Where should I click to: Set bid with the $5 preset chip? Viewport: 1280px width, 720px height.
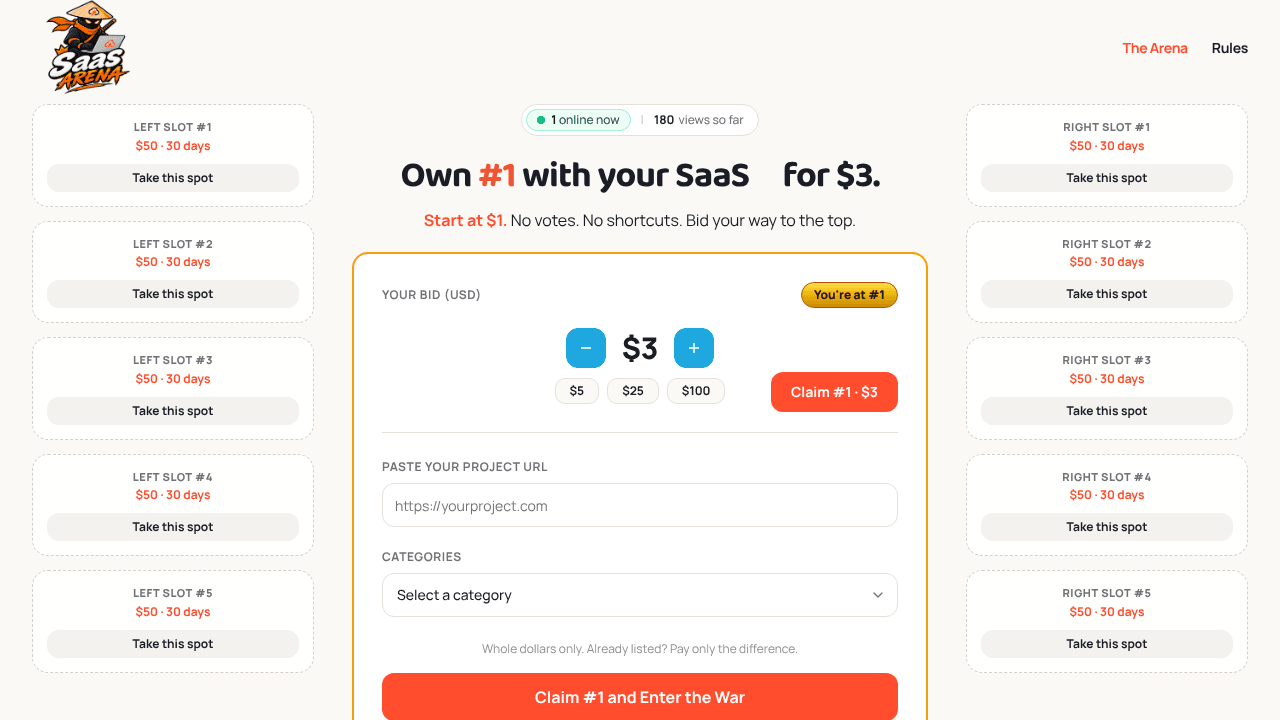coord(577,391)
